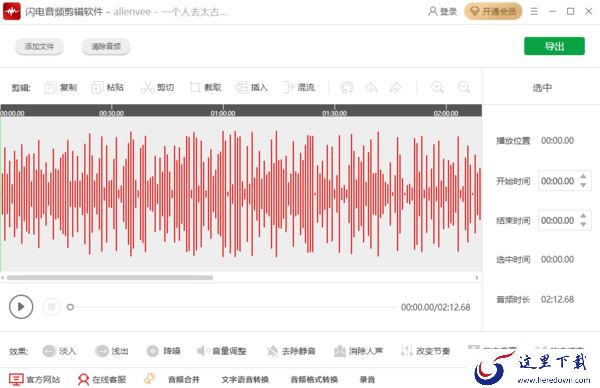
Task: Click the Redo arrow icon
Action: [395, 88]
